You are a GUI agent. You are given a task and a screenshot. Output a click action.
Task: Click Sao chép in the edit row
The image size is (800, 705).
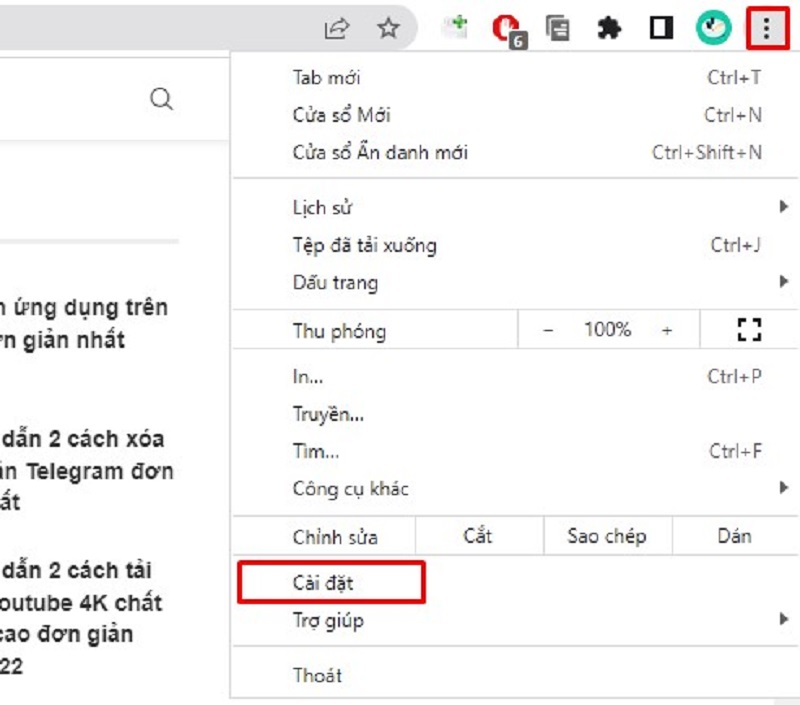click(x=607, y=536)
